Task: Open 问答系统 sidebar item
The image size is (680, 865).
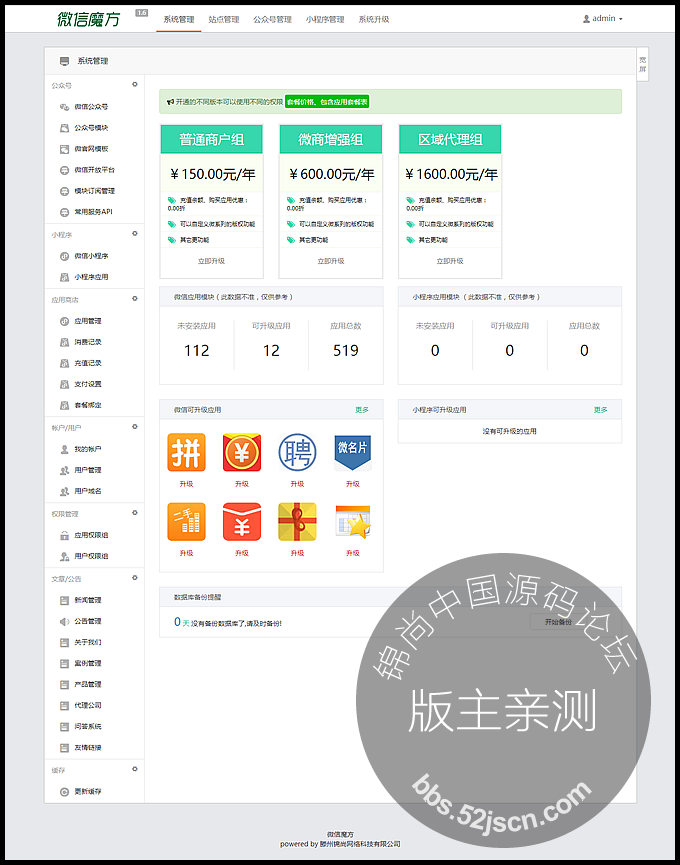Action: click(x=88, y=727)
